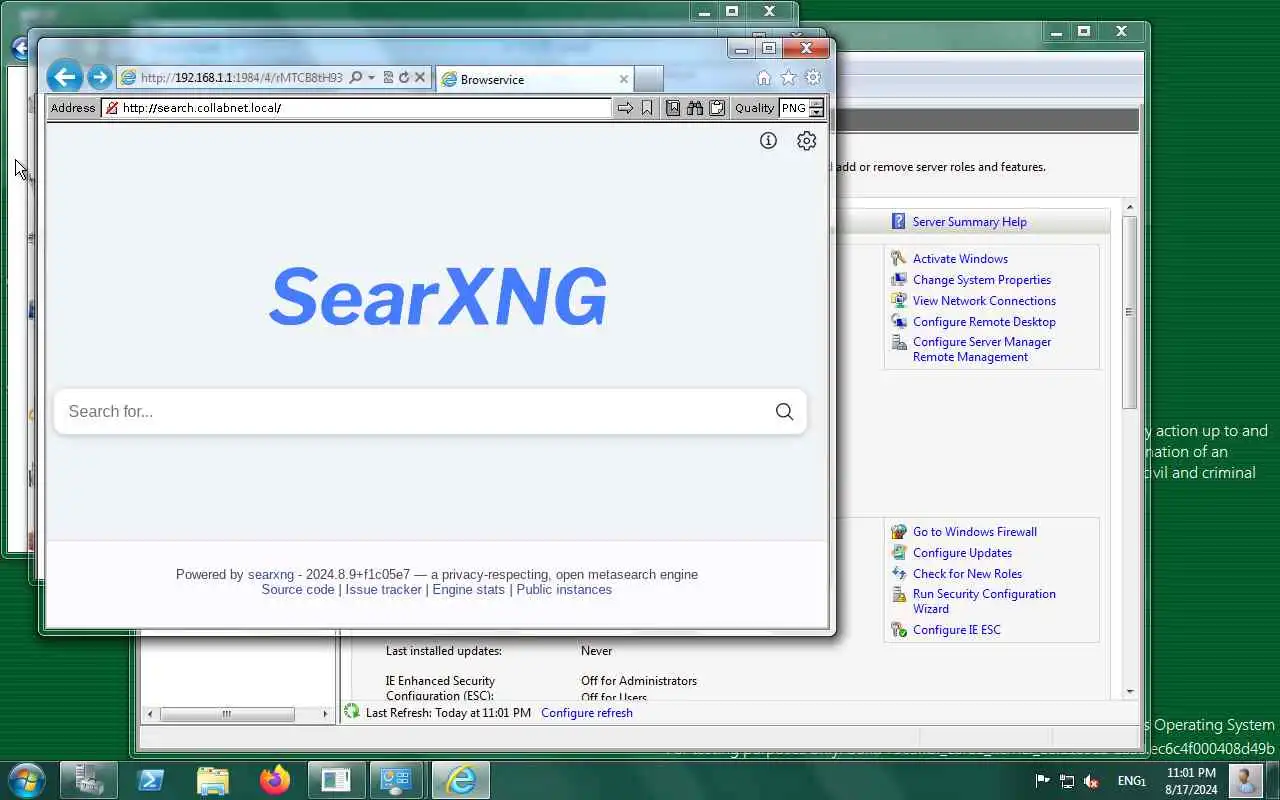Click the Browservice clipboard icon
This screenshot has width=1280, height=800.
[717, 108]
